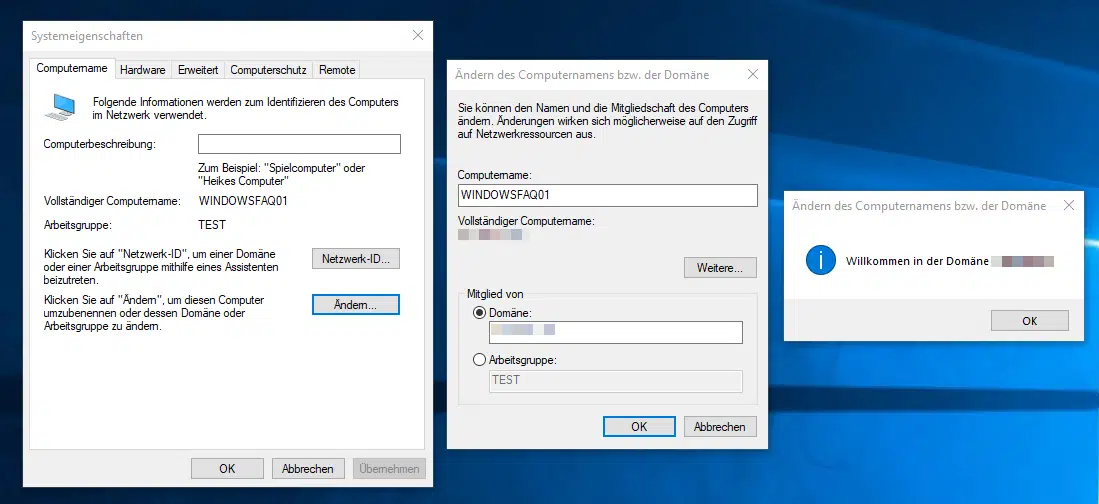Screen dimensions: 1099x504
Task: Click OK in the Computername change dialog
Action: click(639, 426)
